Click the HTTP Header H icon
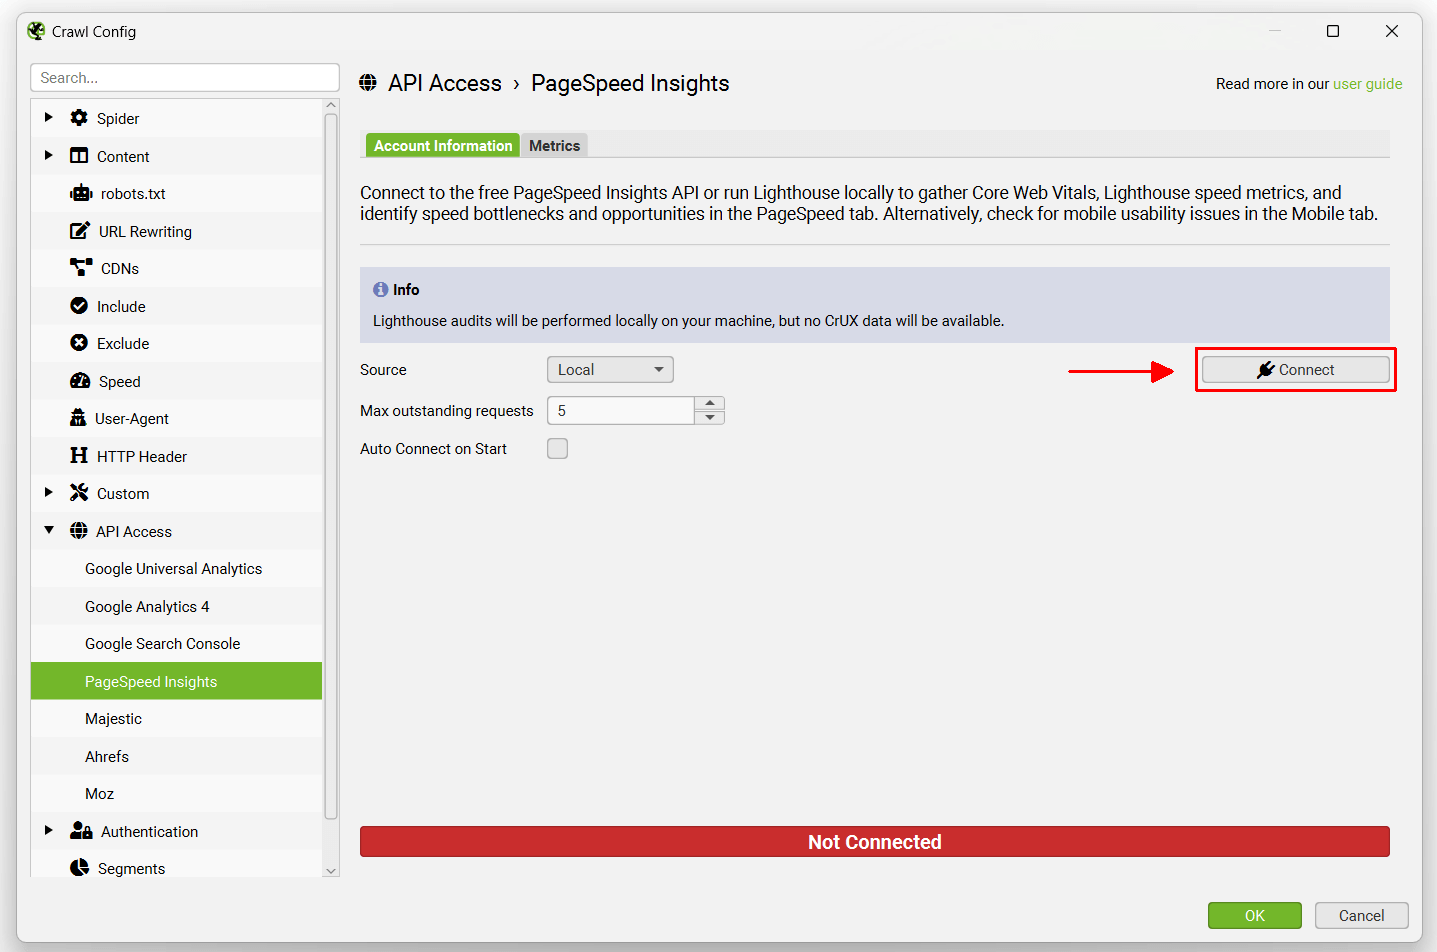This screenshot has width=1437, height=952. 79,456
